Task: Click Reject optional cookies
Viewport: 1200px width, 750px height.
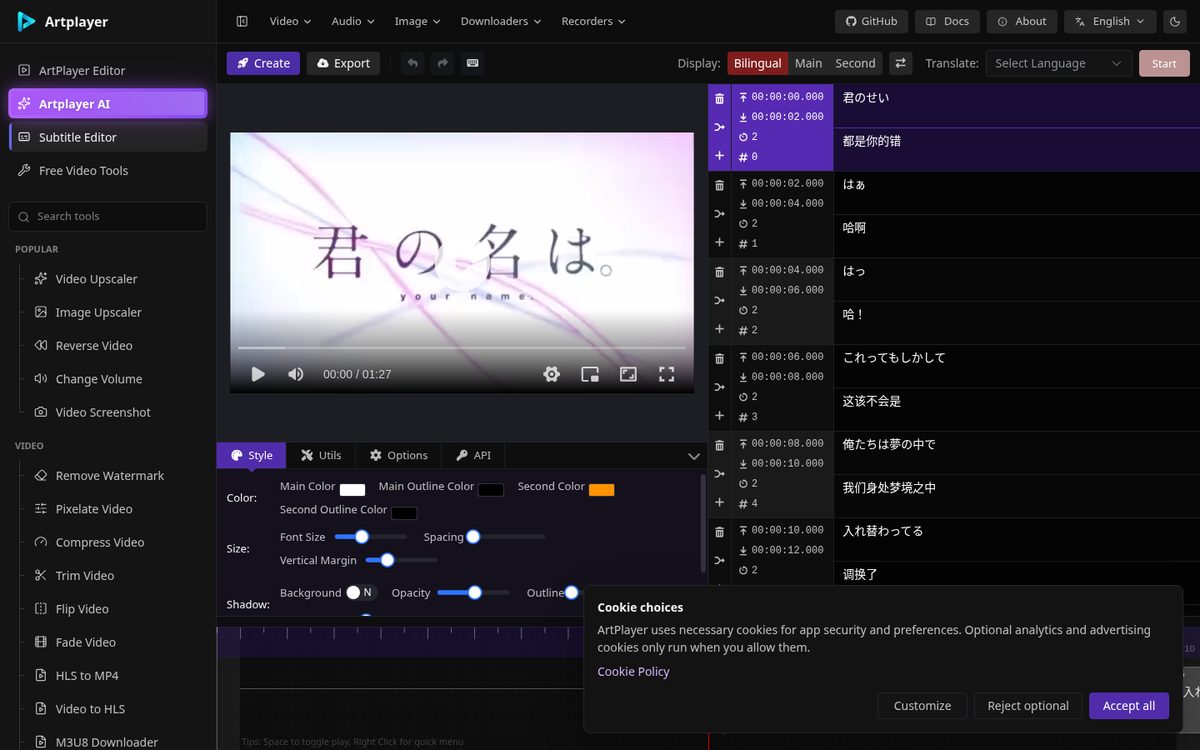Action: 1028,706
